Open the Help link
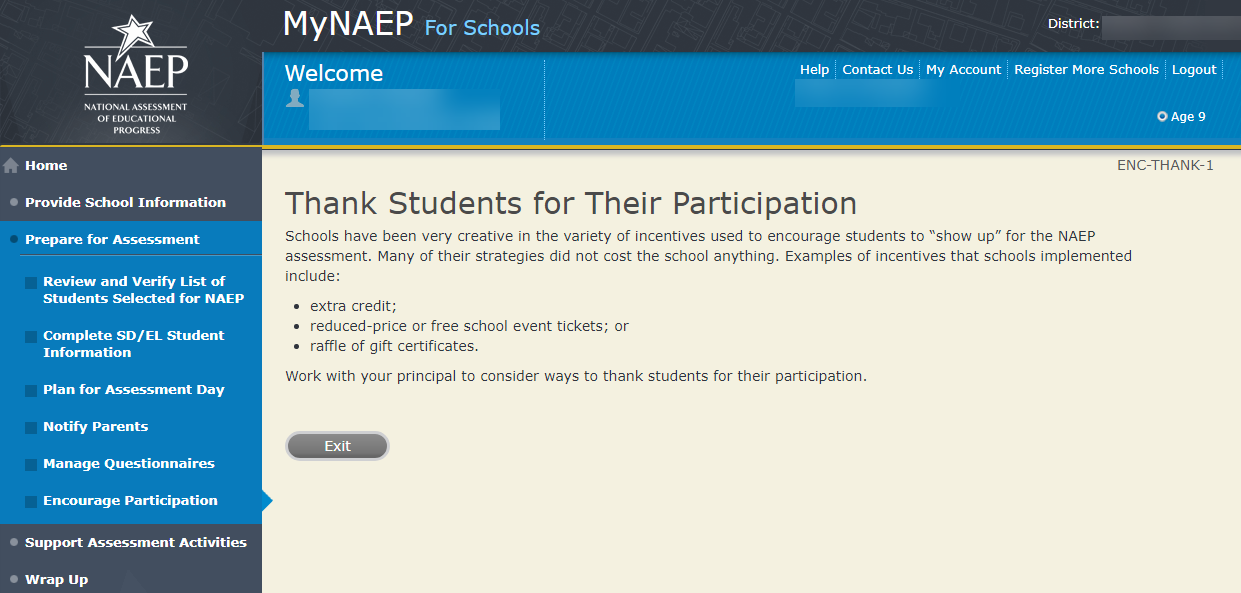 (x=814, y=70)
